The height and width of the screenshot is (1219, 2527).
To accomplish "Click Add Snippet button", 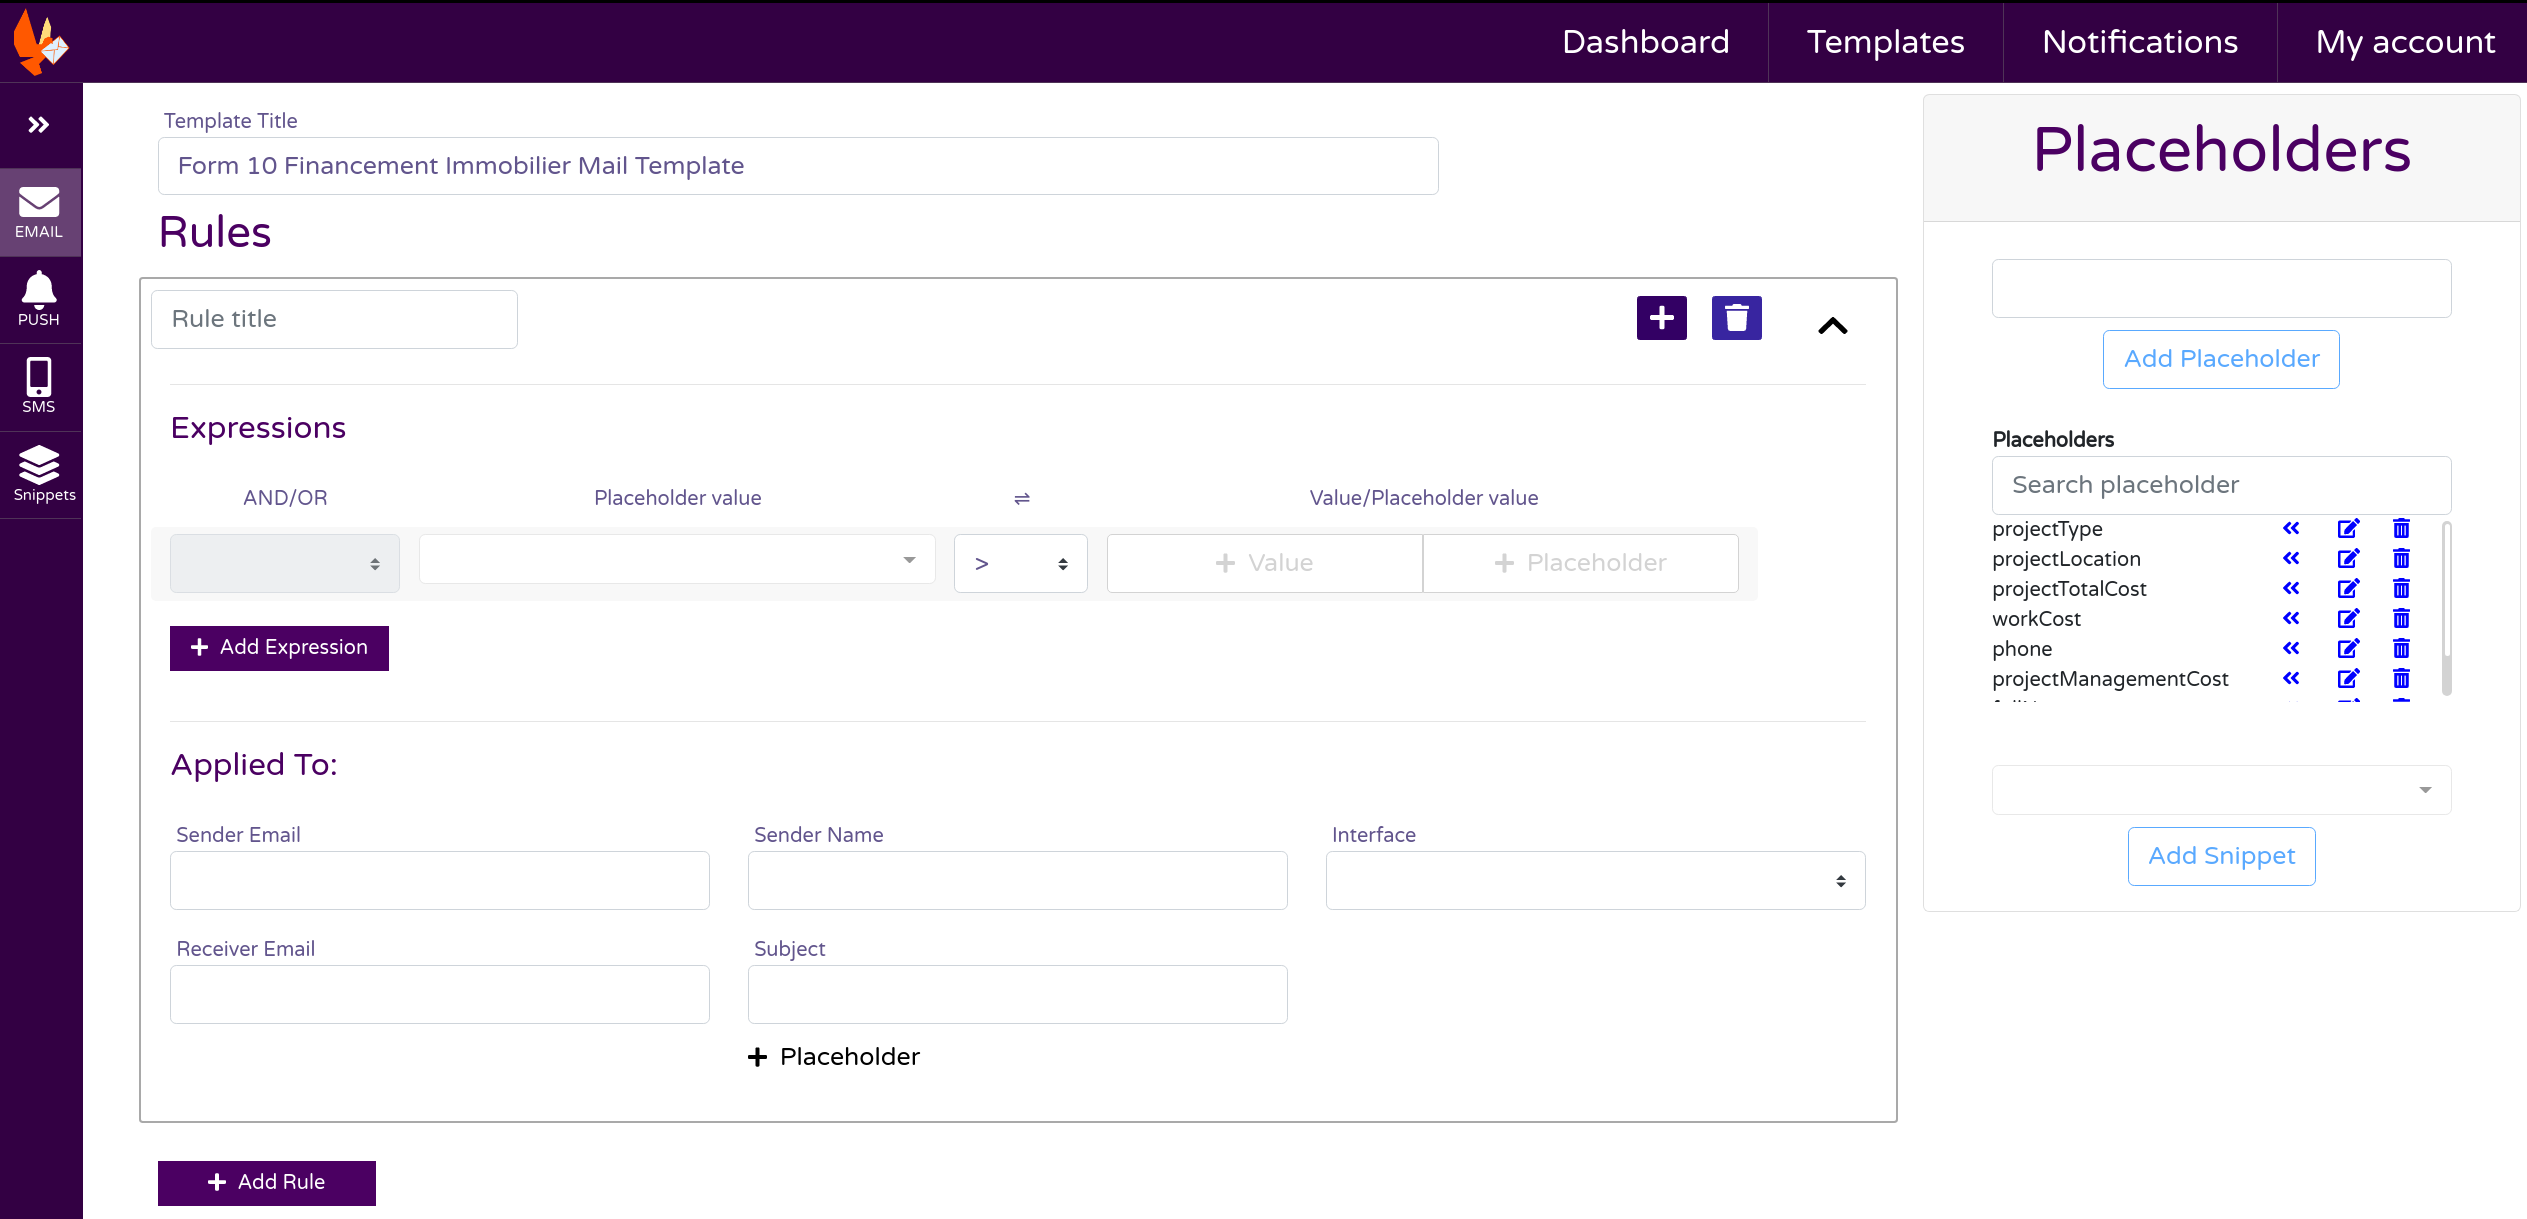I will tap(2222, 855).
